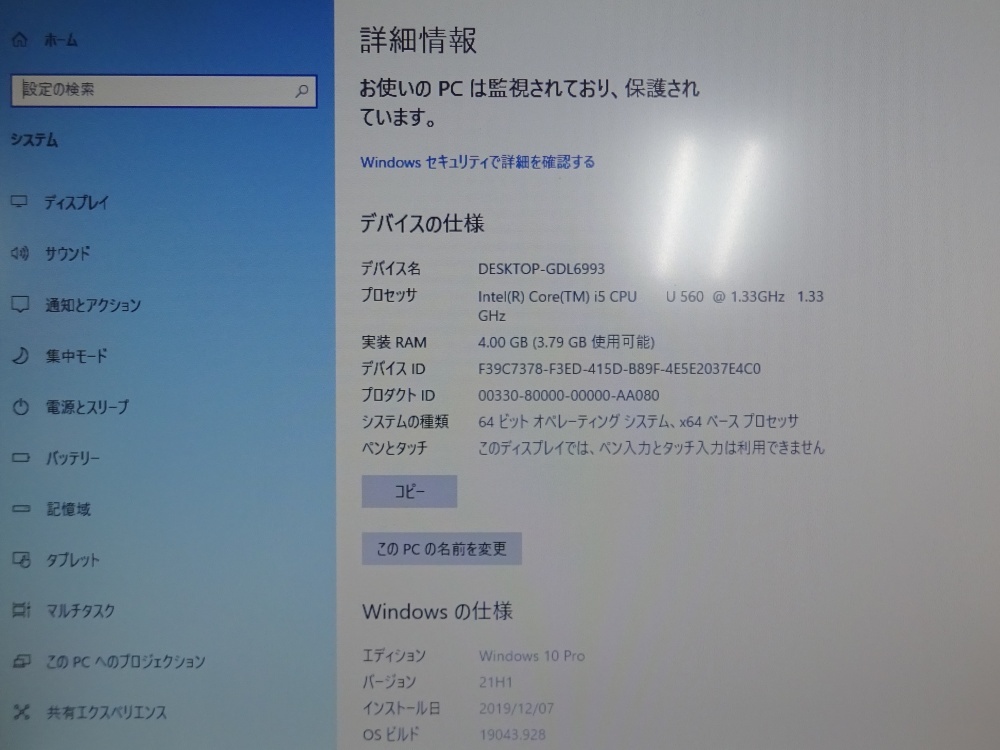The image size is (1000, 750).
Task: Select the ディスプレイ (Display) icon
Action: click(17, 201)
